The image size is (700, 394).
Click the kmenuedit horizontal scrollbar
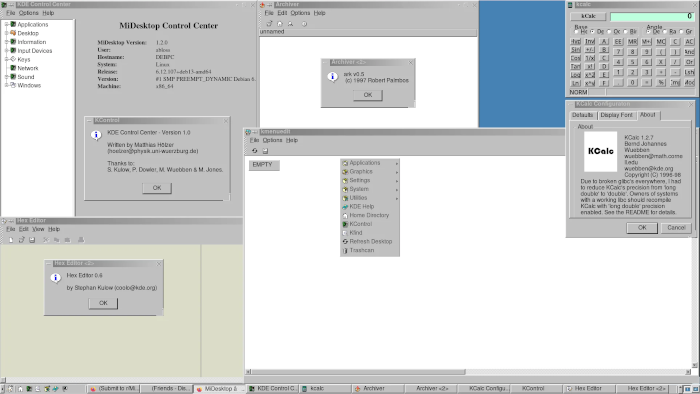(x=467, y=371)
